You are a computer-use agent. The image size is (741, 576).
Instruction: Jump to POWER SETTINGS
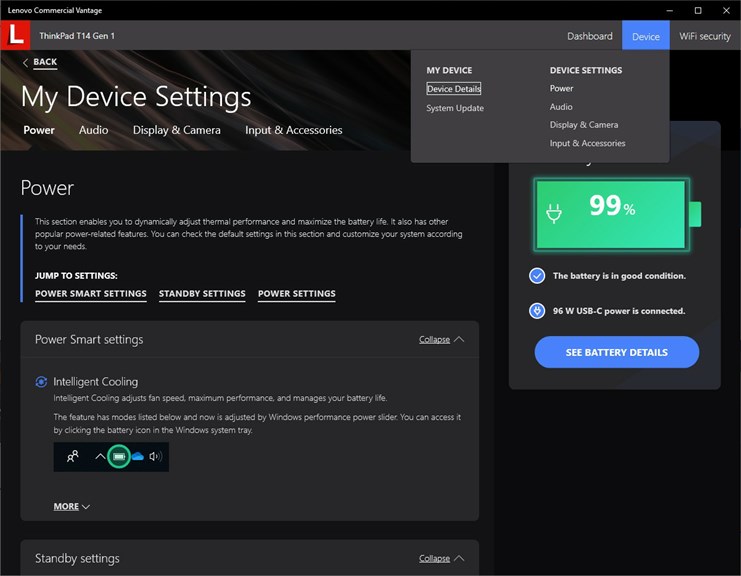coord(296,294)
